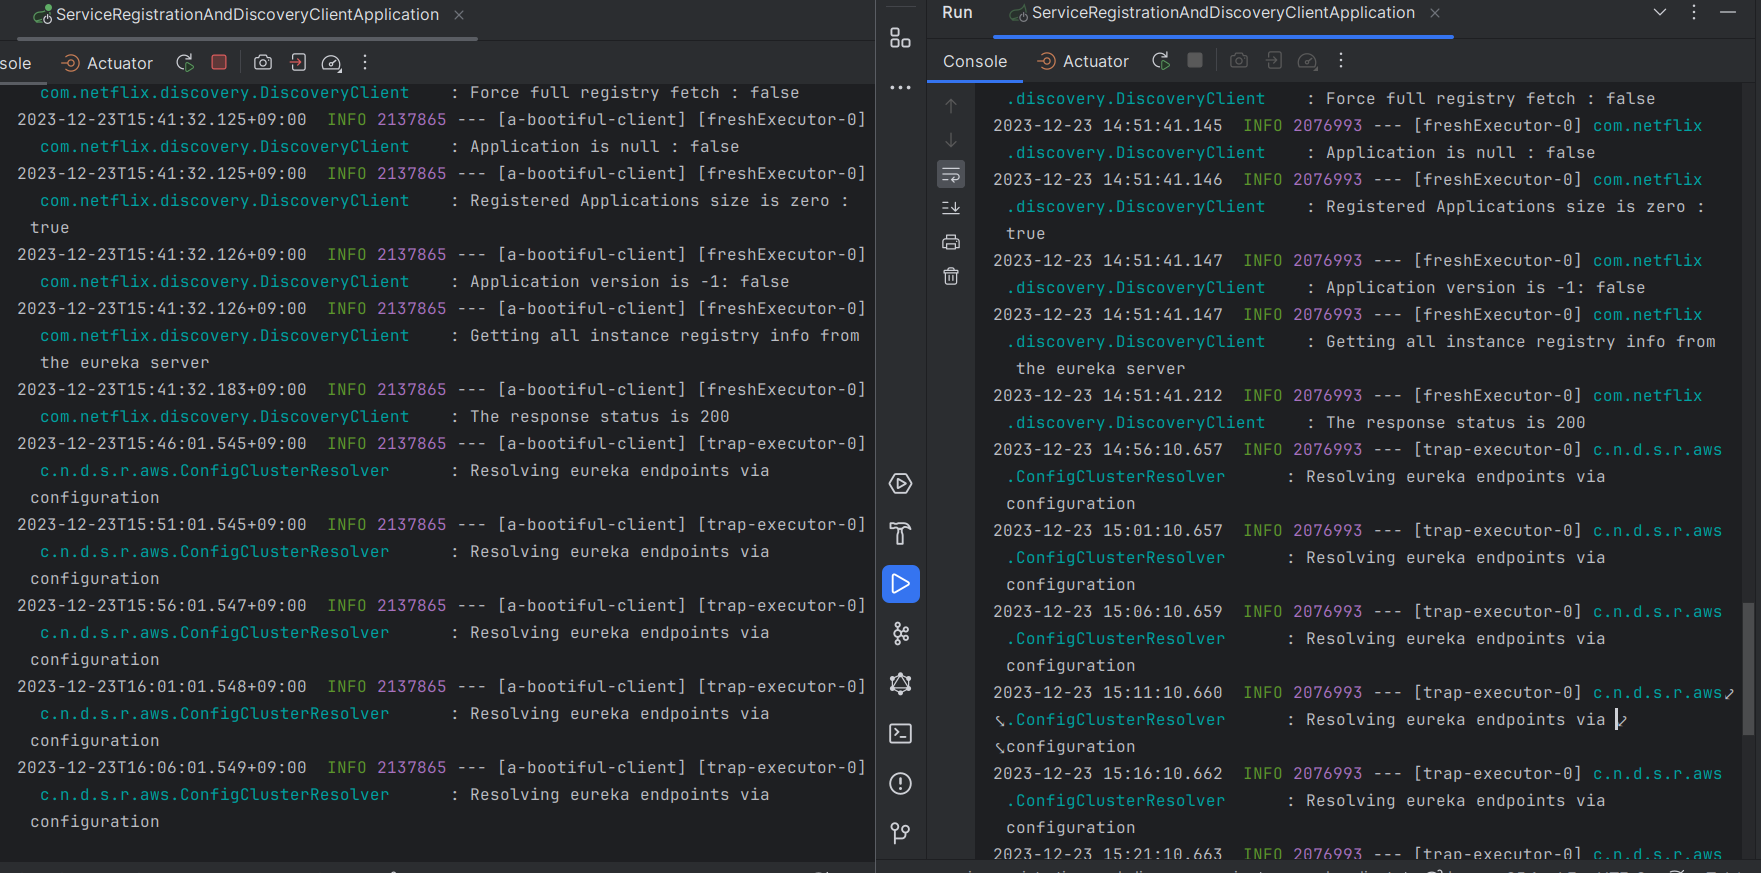Open the Services tool window icon
Viewport: 1761px width, 873px height.
click(900, 484)
